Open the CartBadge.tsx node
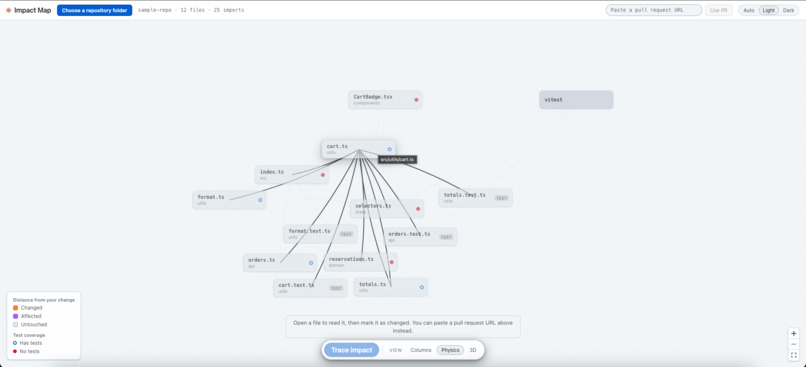Screen dimensions: 806x367 (x=385, y=100)
